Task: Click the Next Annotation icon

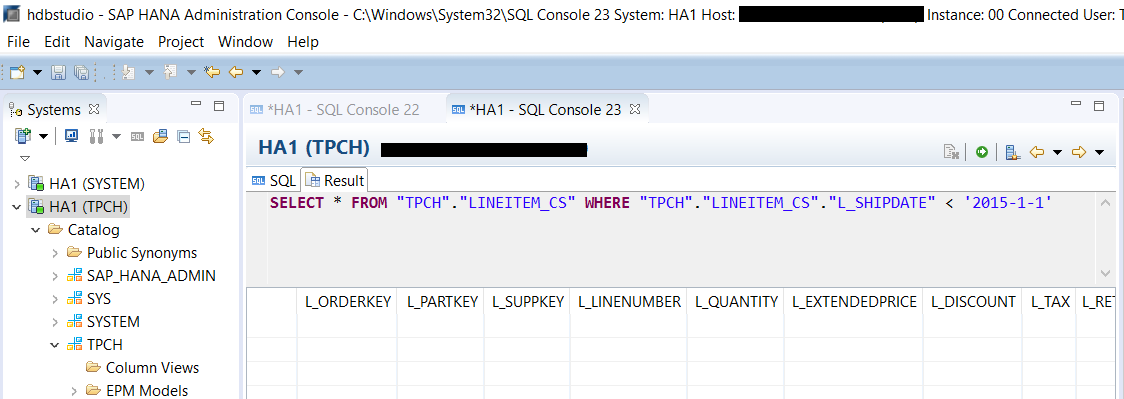Action: pyautogui.click(x=128, y=72)
